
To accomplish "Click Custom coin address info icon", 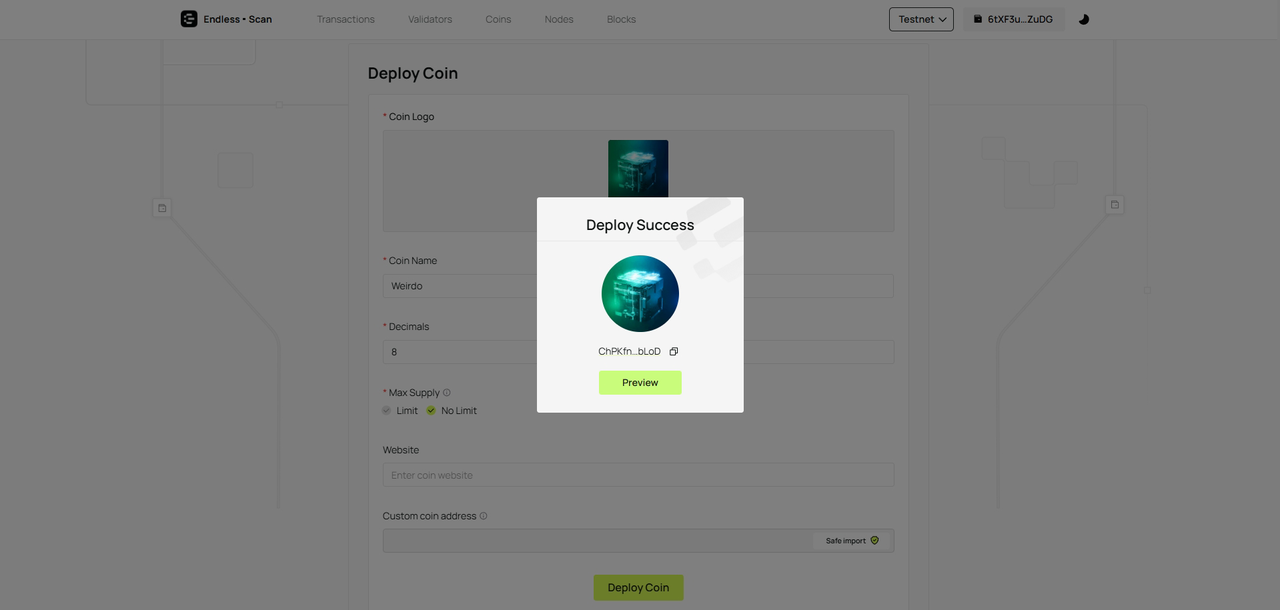I will 484,516.
